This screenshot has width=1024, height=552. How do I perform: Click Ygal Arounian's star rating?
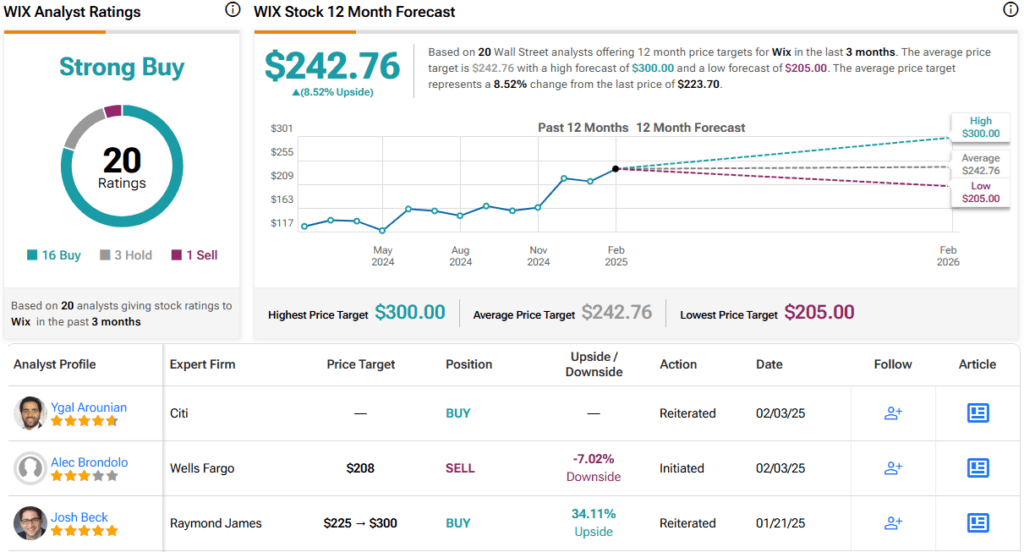[84, 421]
